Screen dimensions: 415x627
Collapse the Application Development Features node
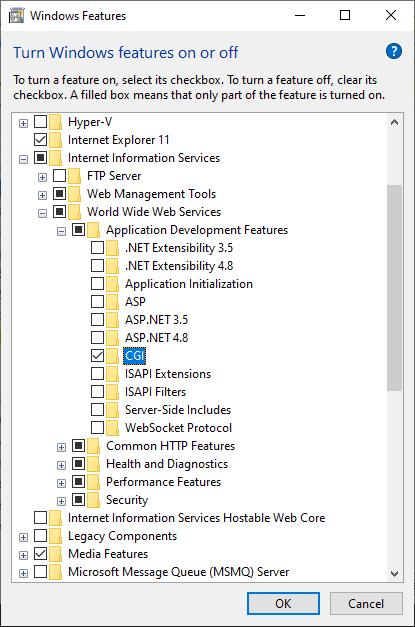tap(61, 231)
